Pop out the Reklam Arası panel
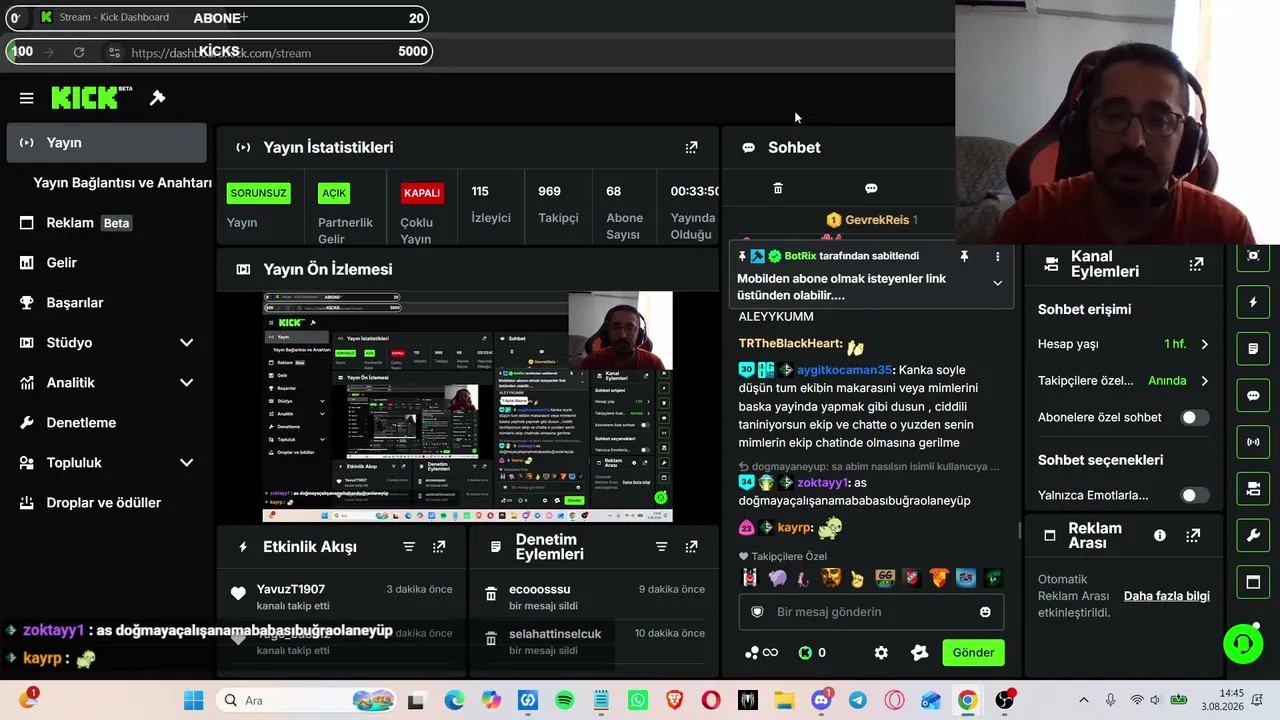1280x720 pixels. pos(1193,536)
